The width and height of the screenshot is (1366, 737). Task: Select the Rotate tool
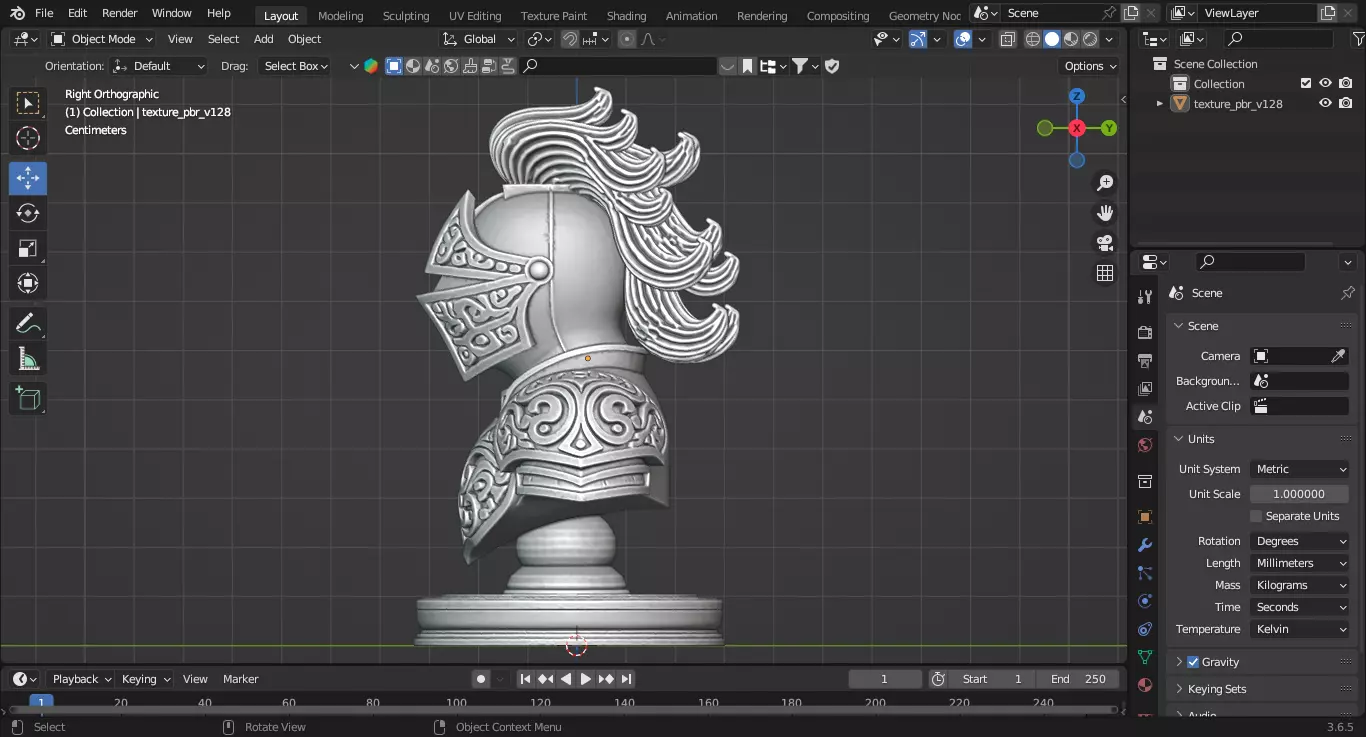pos(28,213)
